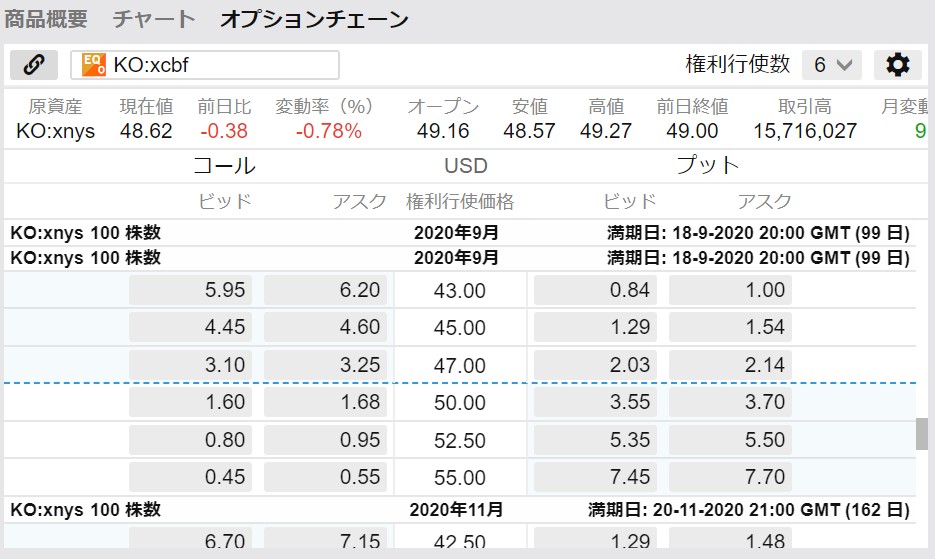Click put bid 5.35 at strike 52.50
The image size is (935, 559).
595,440
